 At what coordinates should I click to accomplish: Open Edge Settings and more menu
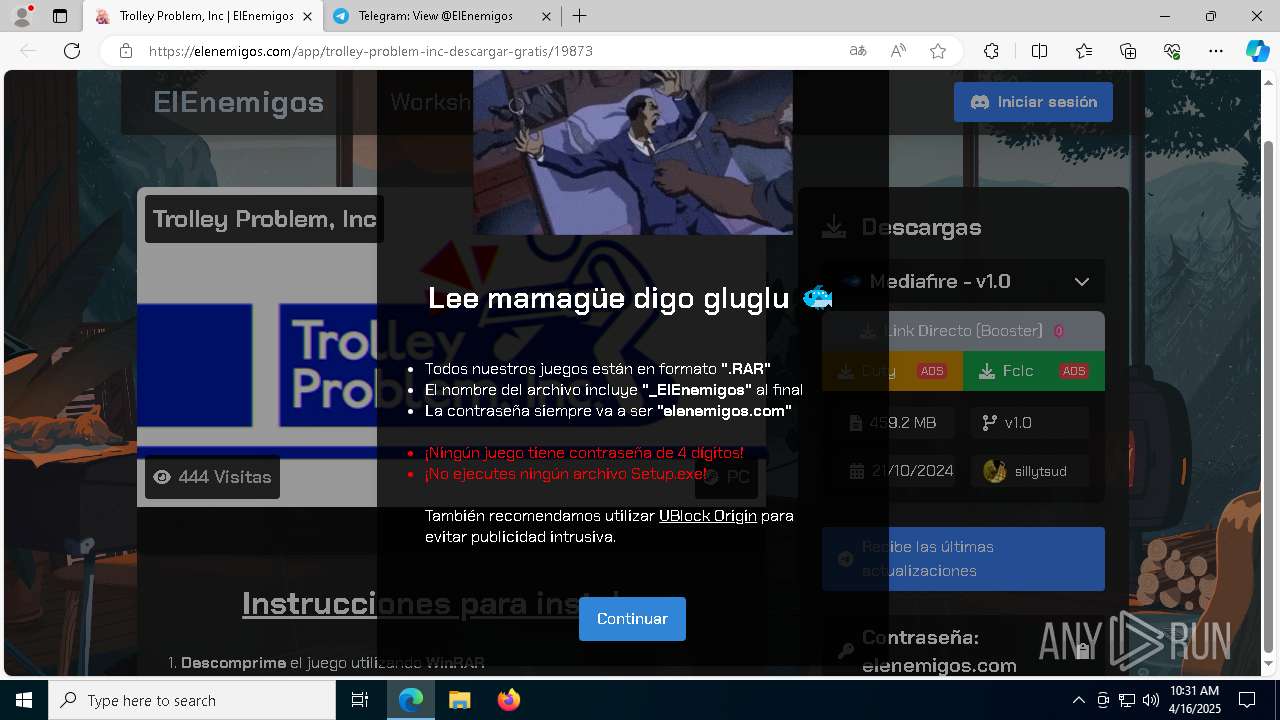[x=1216, y=51]
